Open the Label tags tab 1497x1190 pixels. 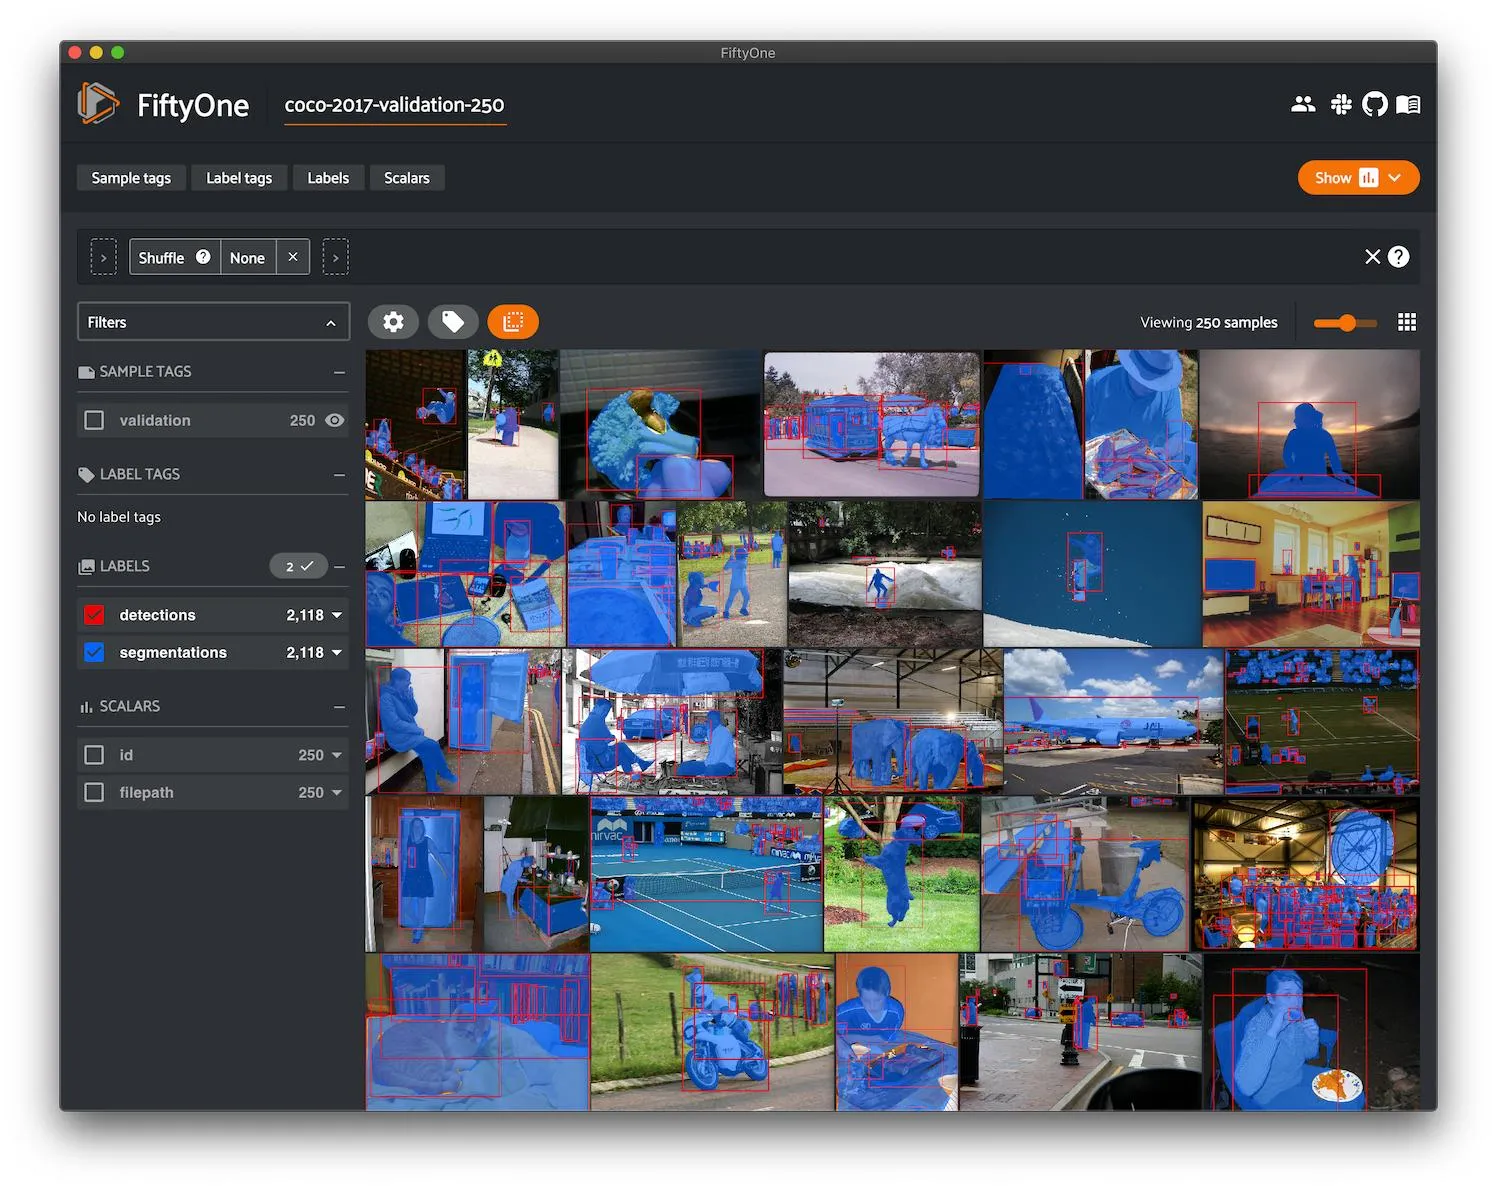click(239, 178)
